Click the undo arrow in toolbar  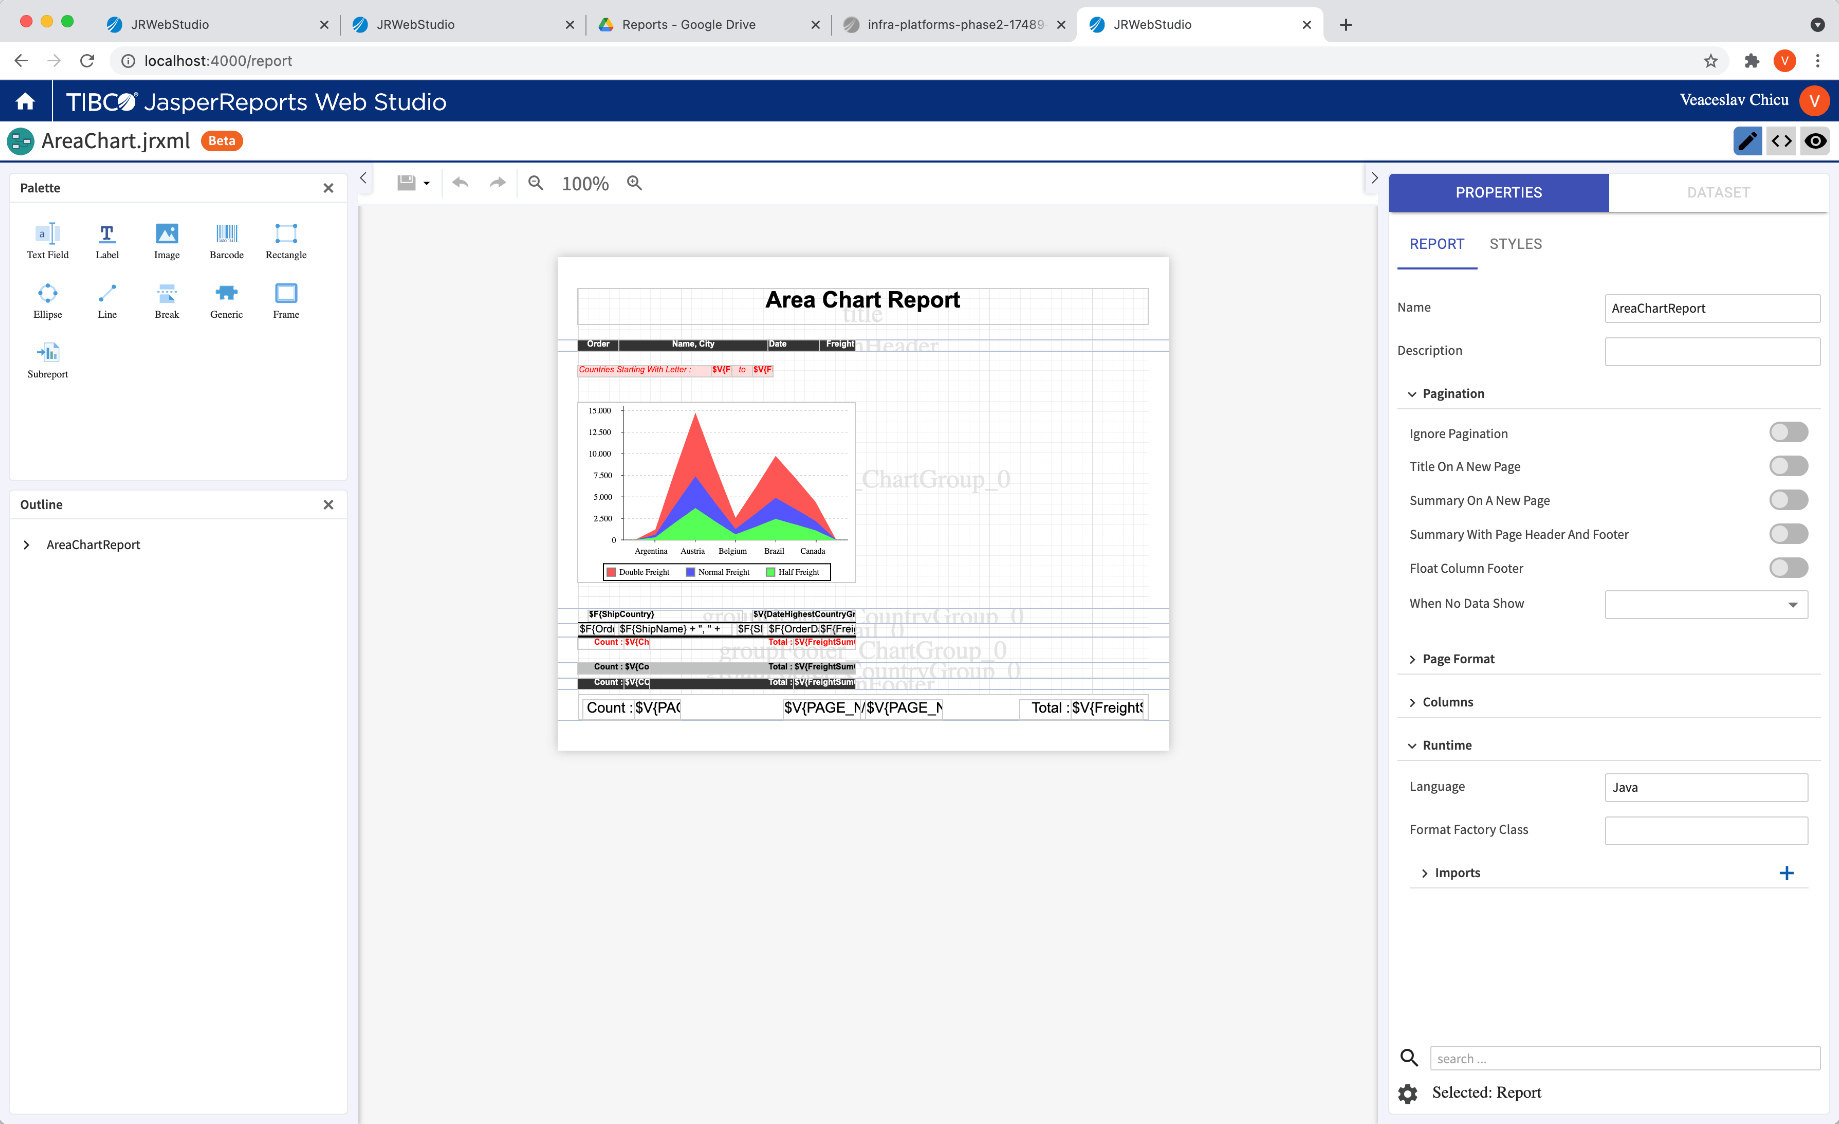[460, 183]
